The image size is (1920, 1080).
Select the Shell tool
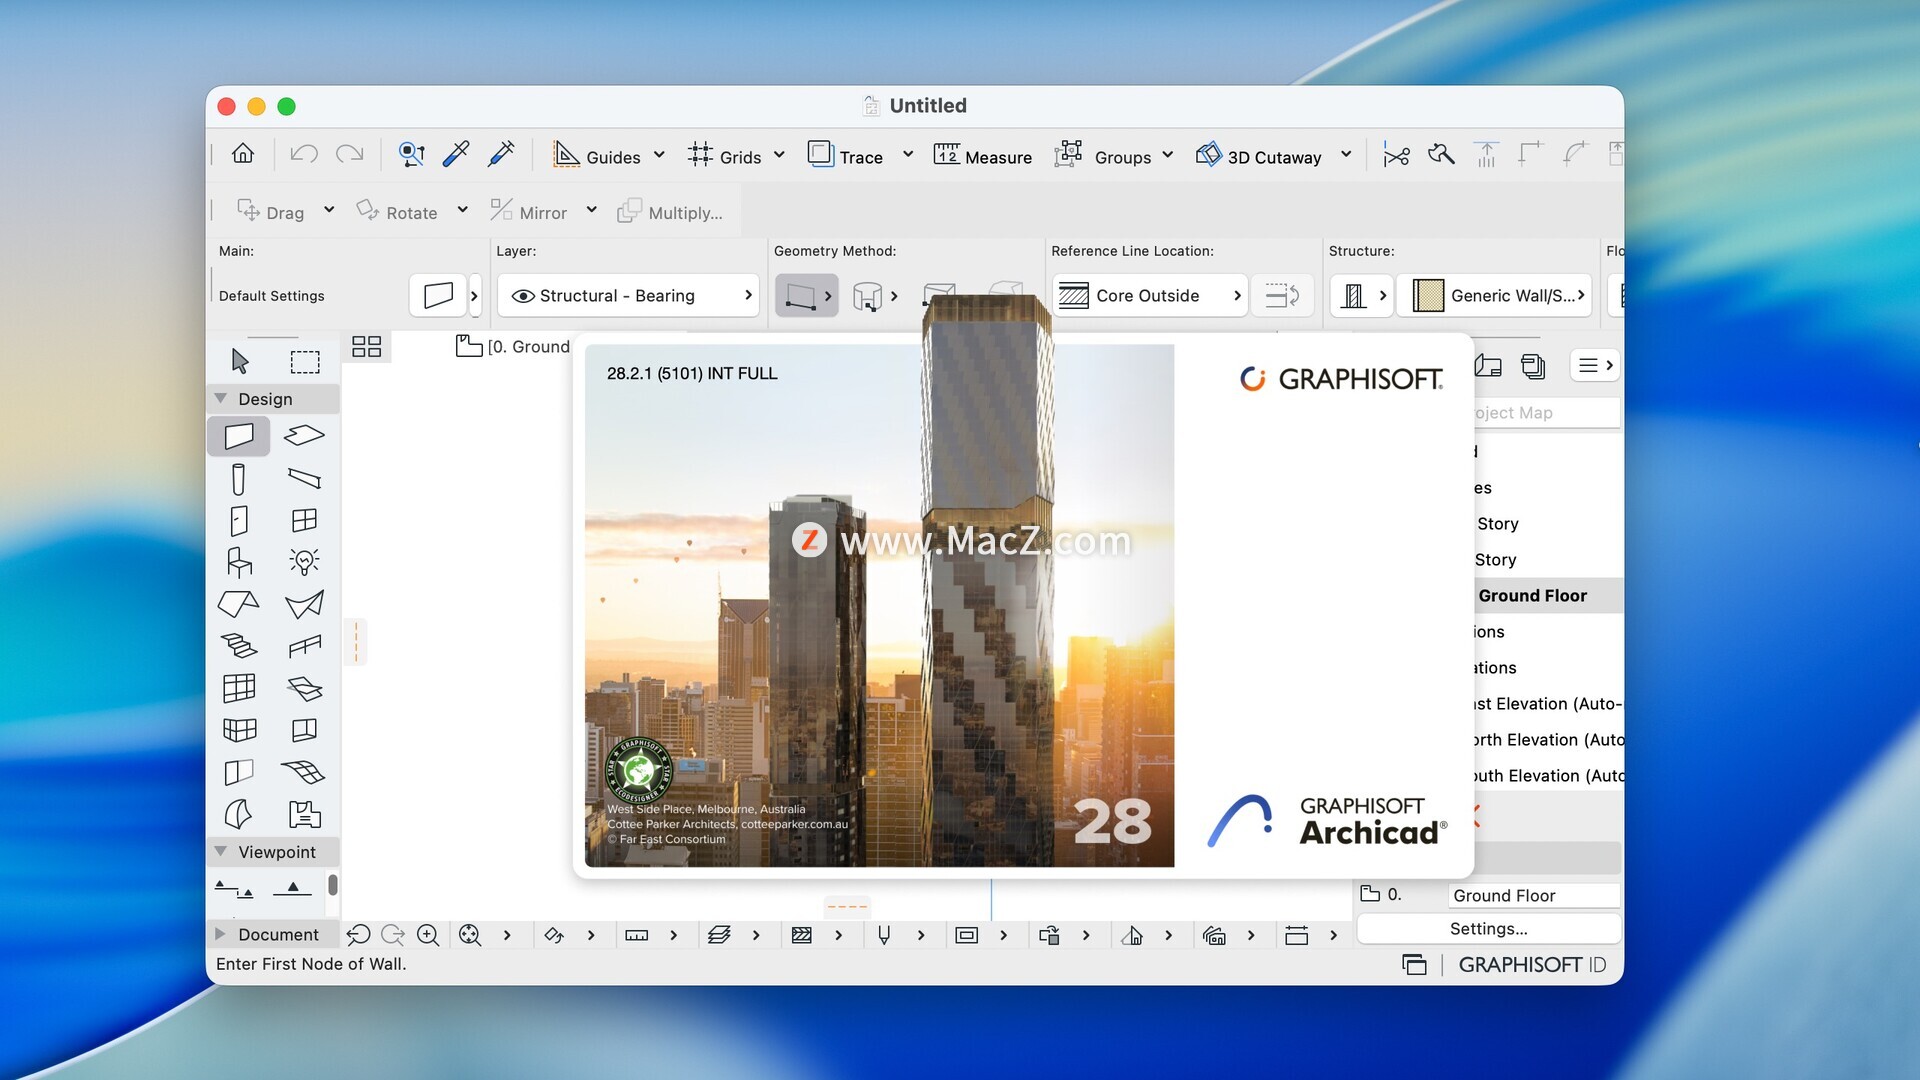pyautogui.click(x=304, y=604)
